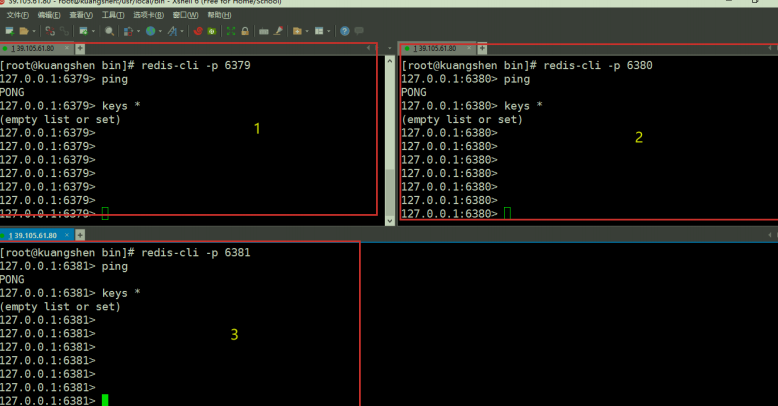Click the font settings icon
Viewport: 778px width, 406px height.
pos(172,31)
